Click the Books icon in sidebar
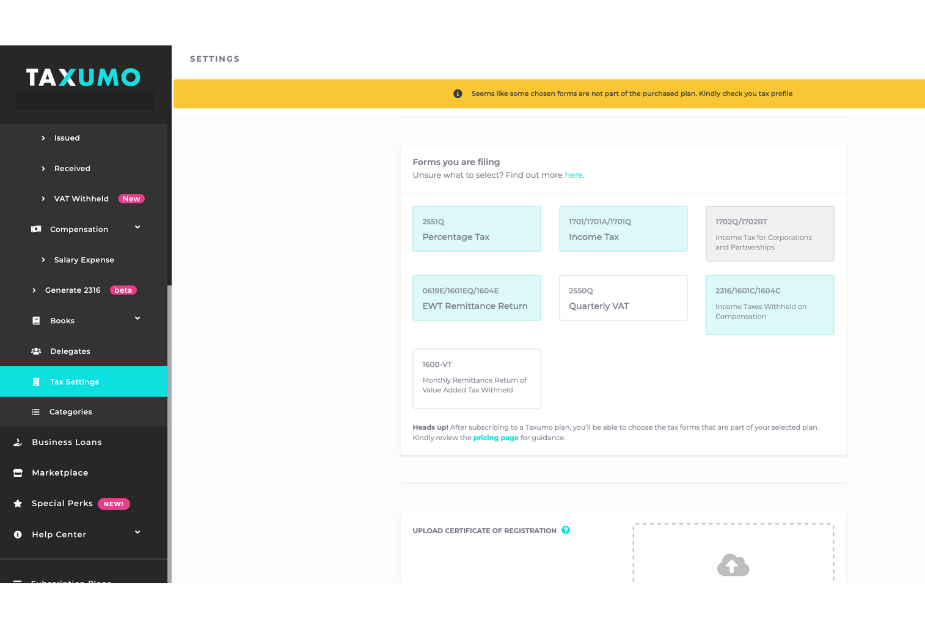The image size is (925, 628). tap(36, 321)
